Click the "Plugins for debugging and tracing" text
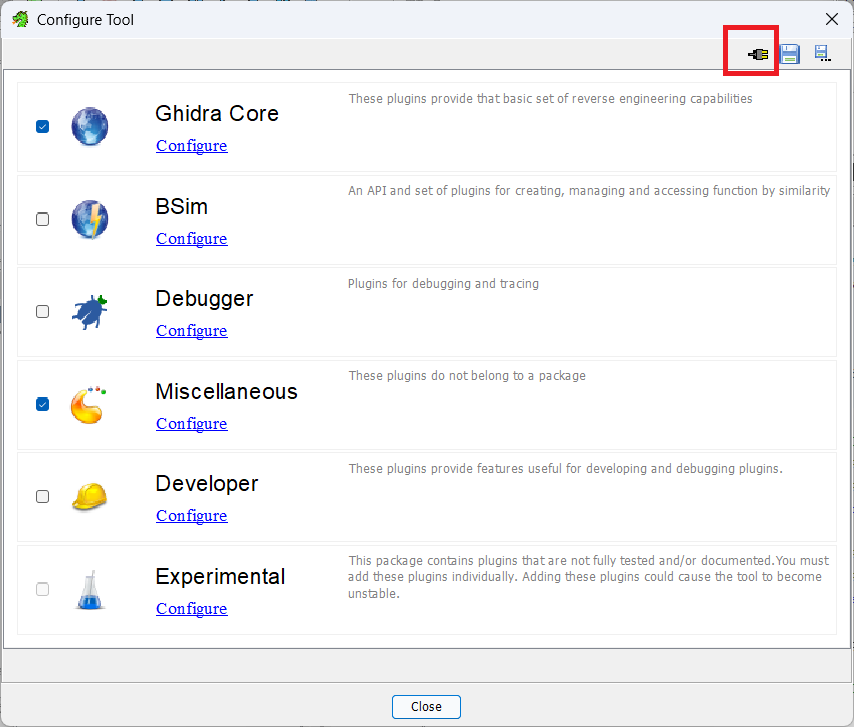Viewport: 854px width, 727px height. point(443,284)
